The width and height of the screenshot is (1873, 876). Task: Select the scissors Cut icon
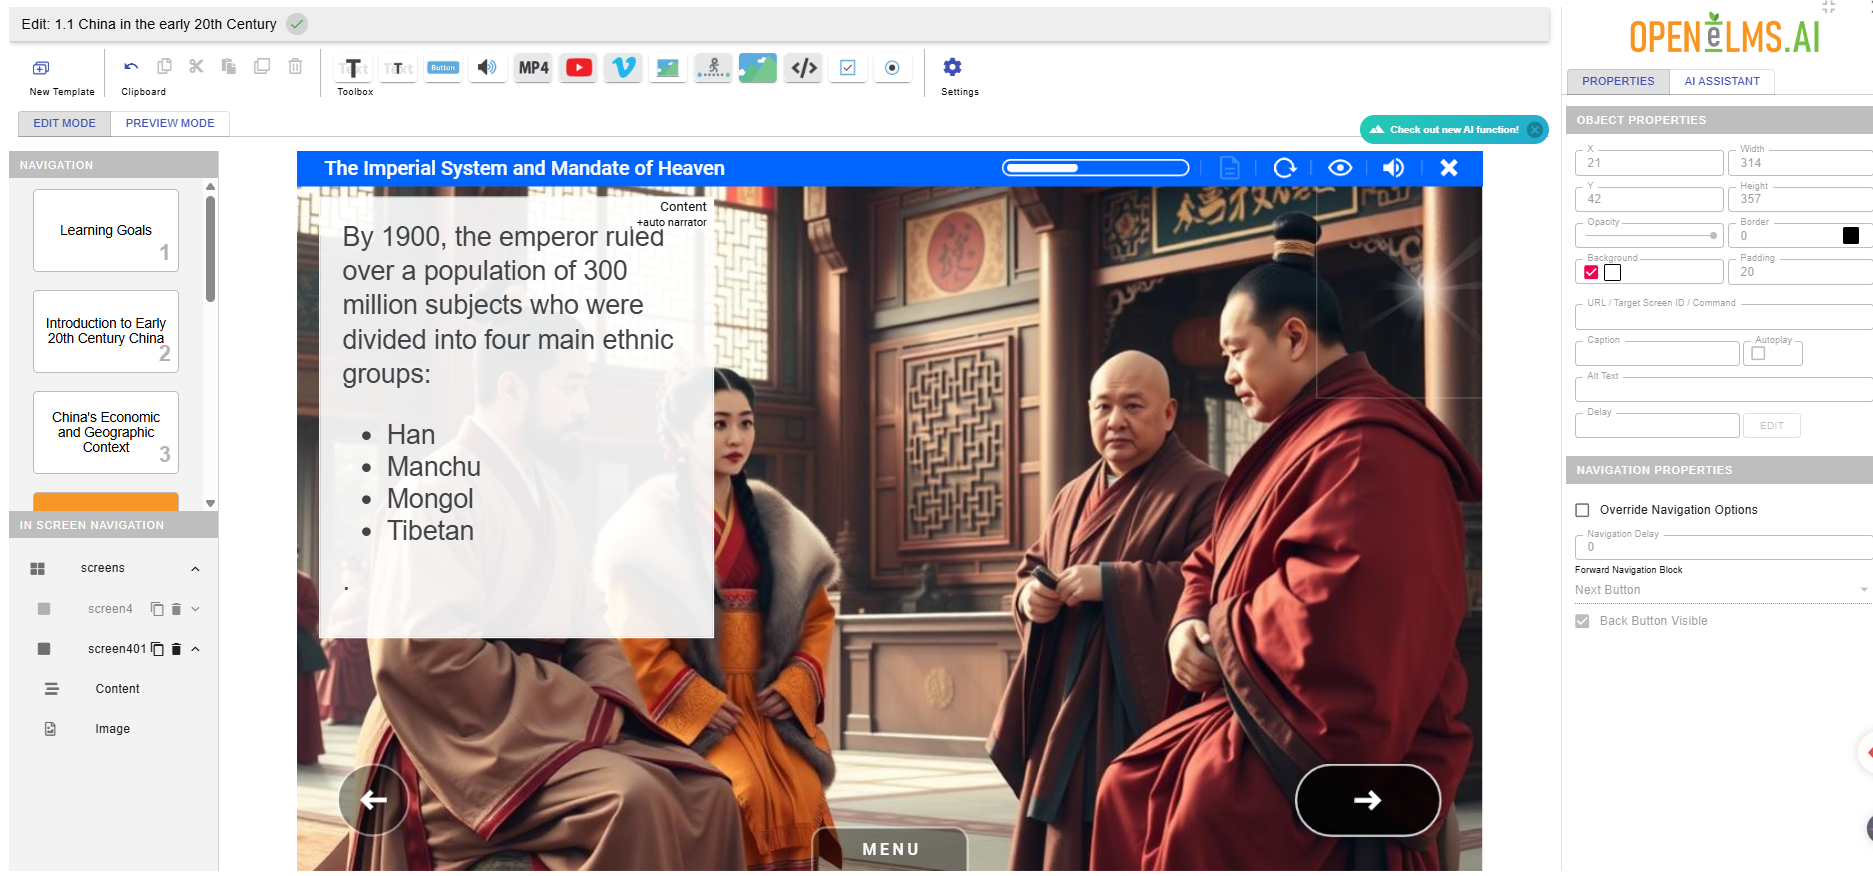tap(196, 66)
